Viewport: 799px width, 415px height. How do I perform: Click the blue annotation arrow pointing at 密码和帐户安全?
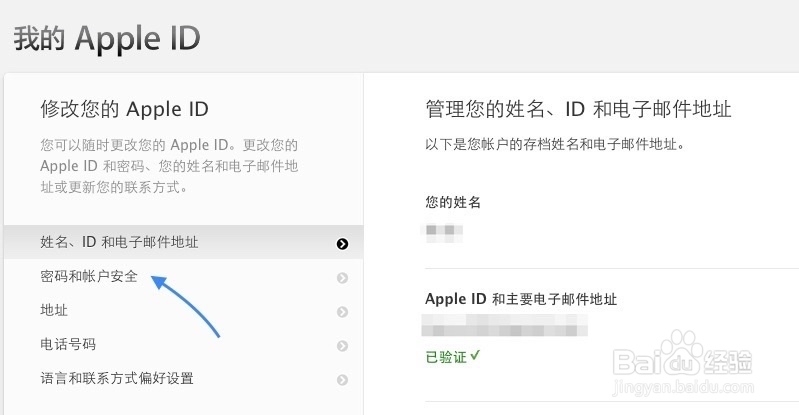pyautogui.click(x=186, y=306)
